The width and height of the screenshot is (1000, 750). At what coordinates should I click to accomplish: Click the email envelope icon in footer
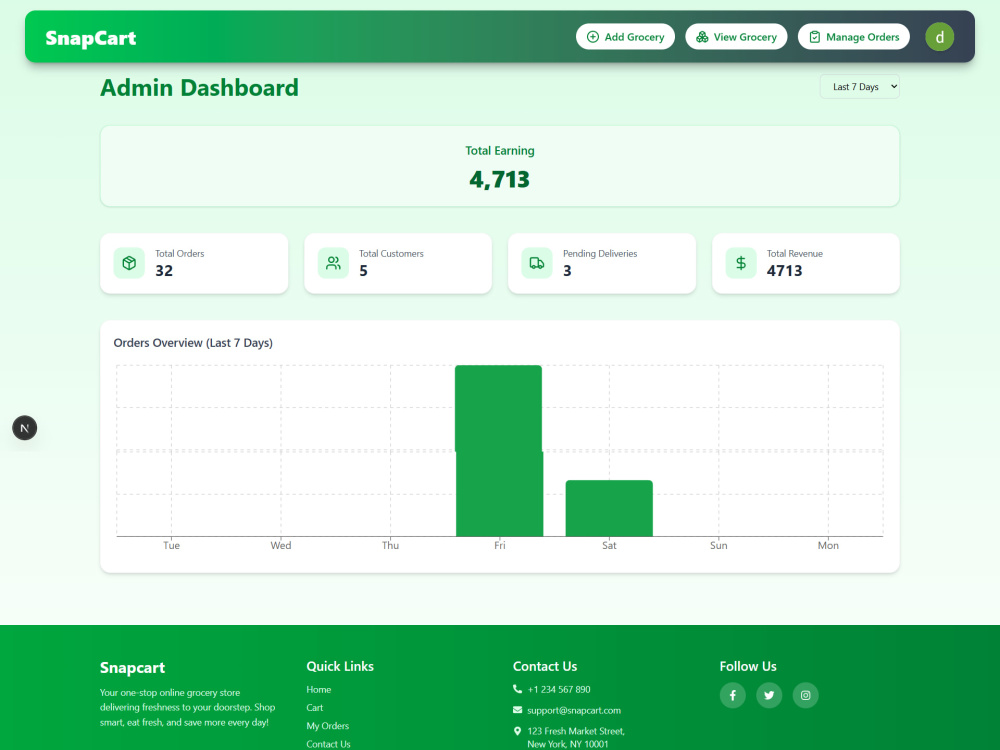(x=517, y=710)
